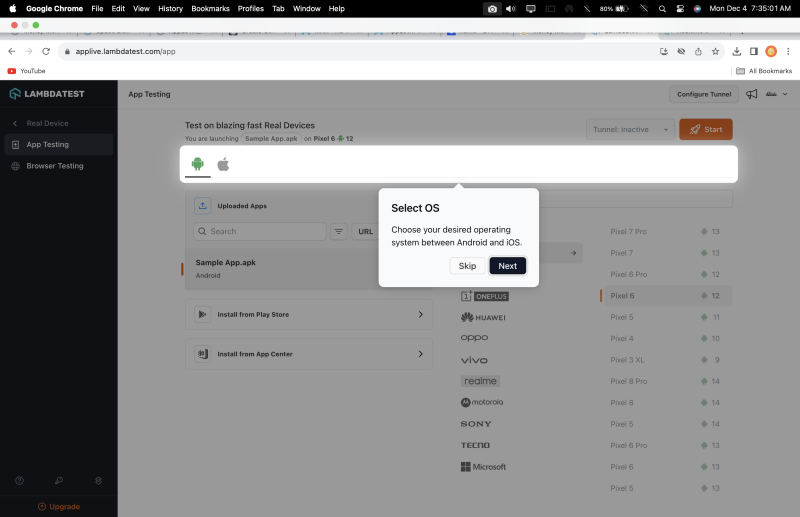This screenshot has width=800, height=517.
Task: Skip the Select OS tour
Action: click(x=467, y=266)
